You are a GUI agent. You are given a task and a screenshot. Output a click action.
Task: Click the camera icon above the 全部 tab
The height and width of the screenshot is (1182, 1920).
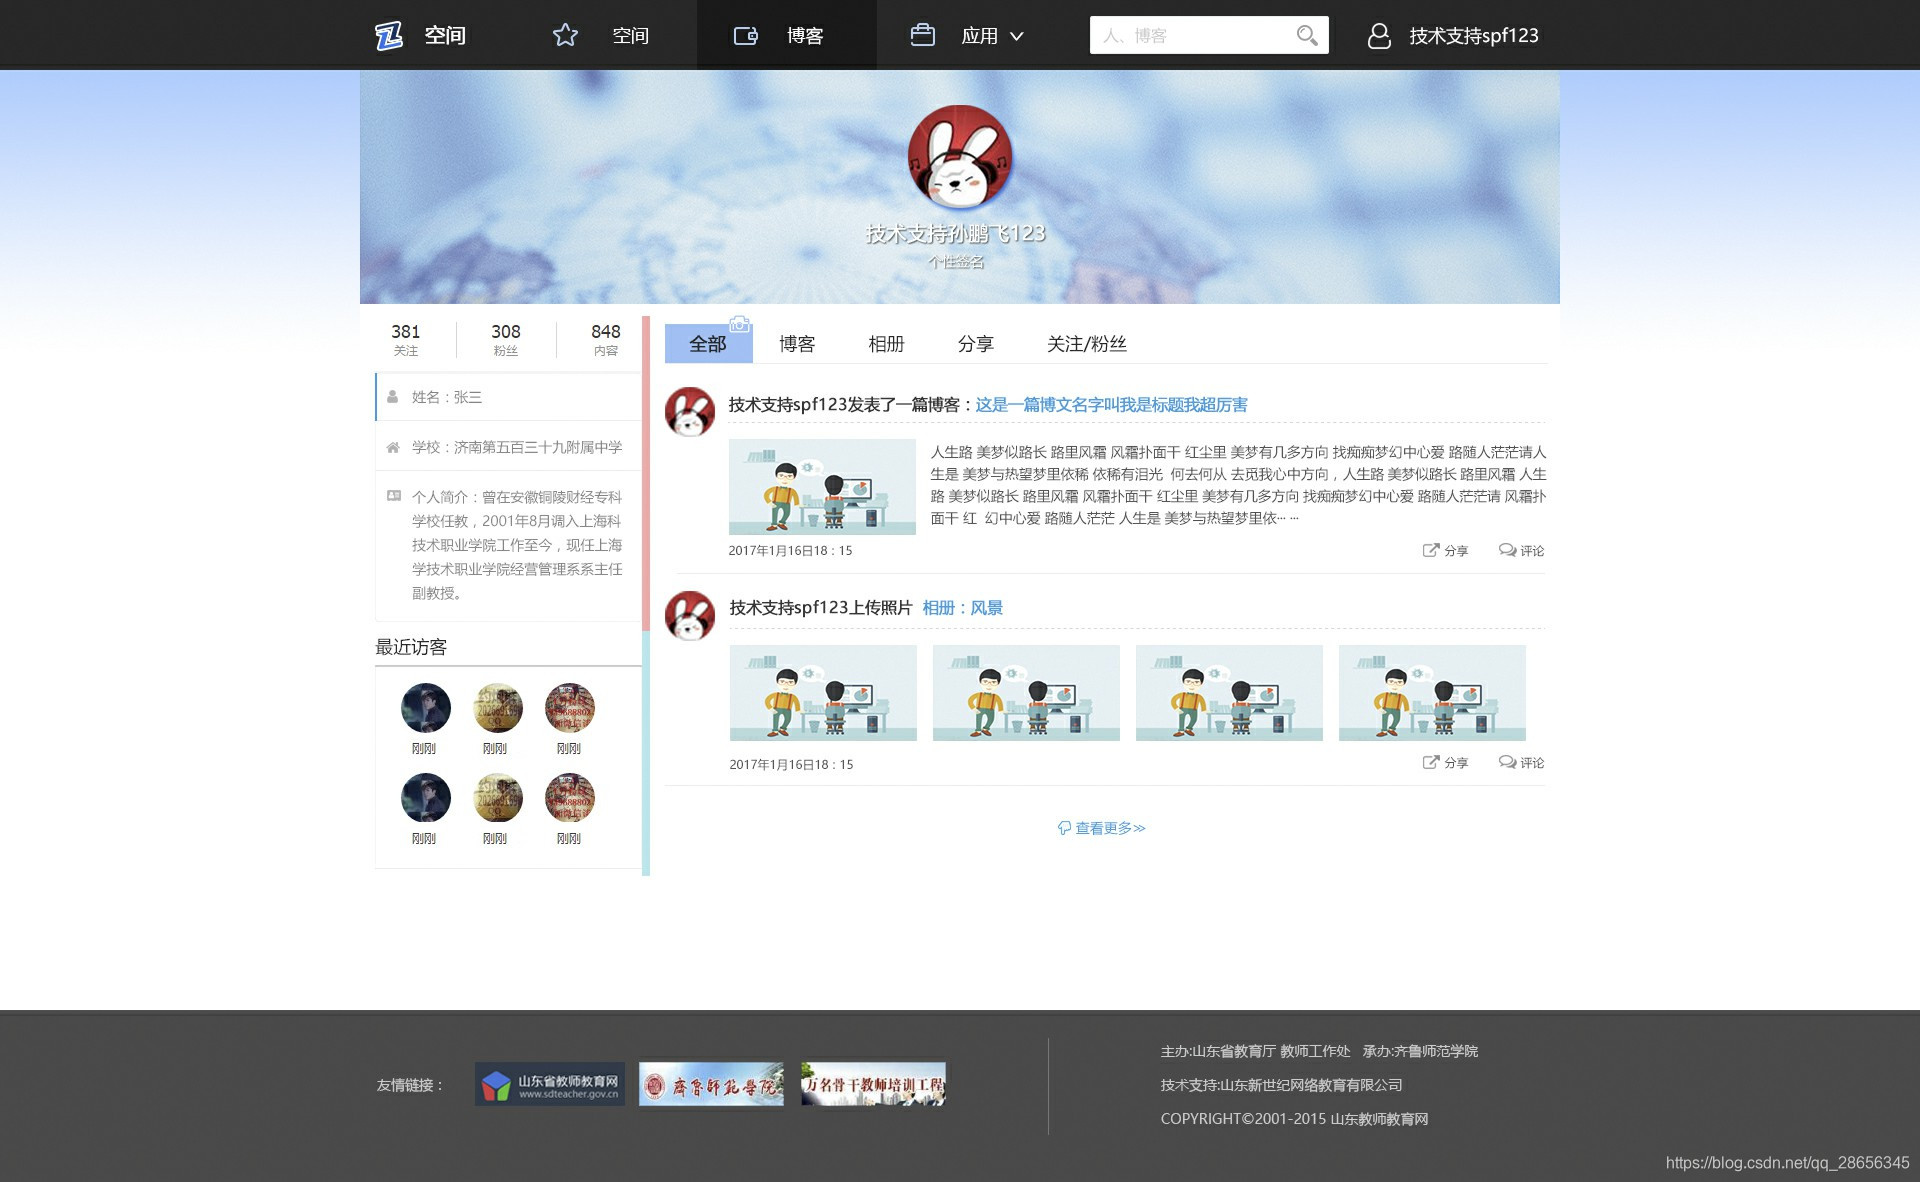[739, 324]
